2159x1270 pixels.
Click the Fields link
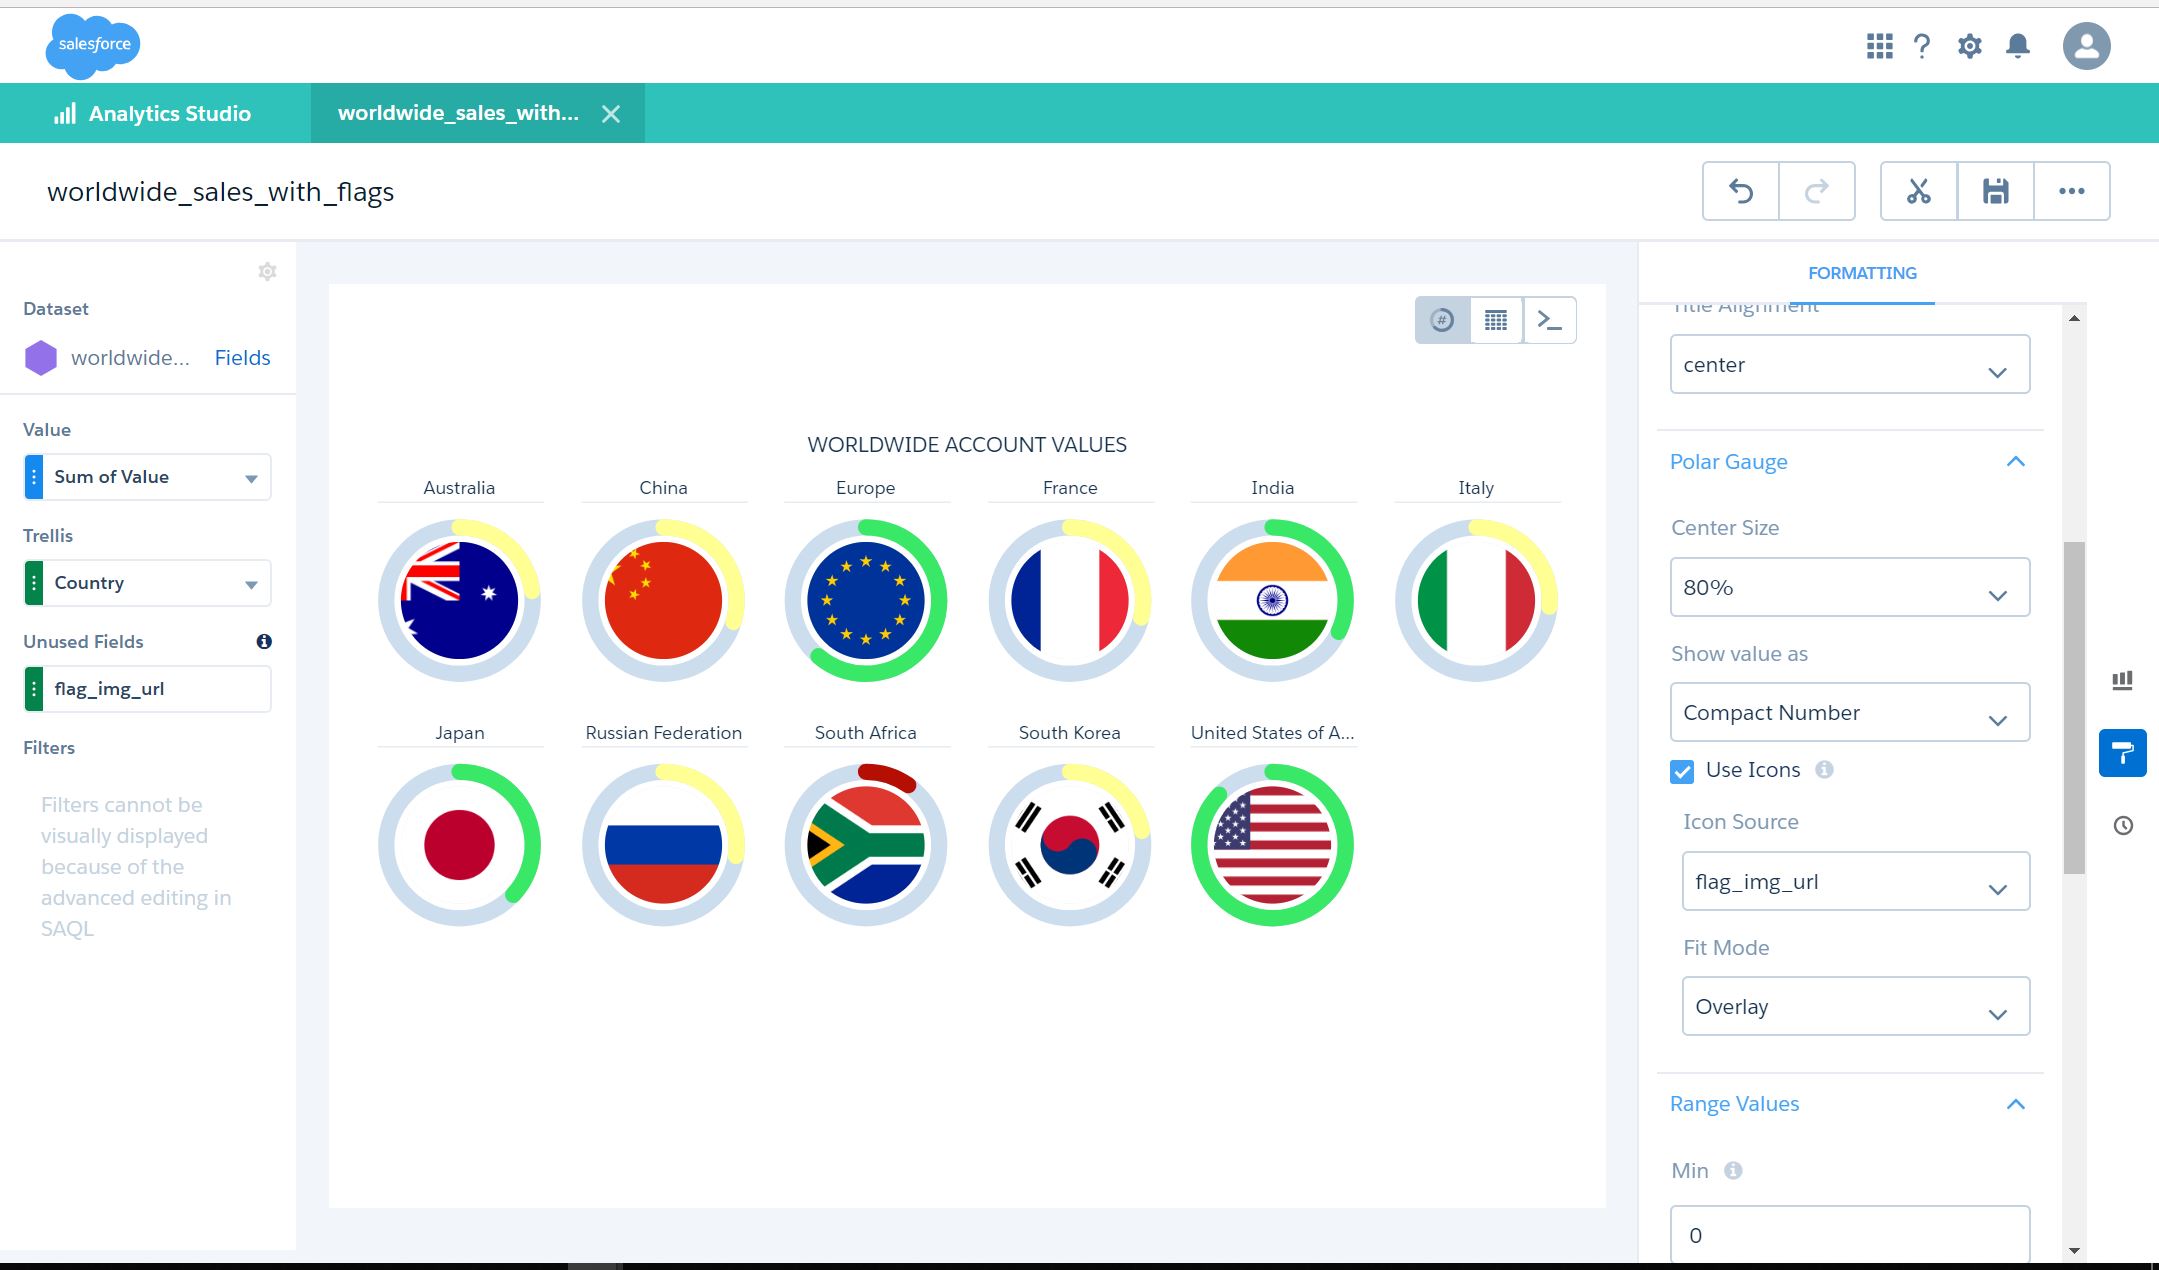pyautogui.click(x=242, y=358)
